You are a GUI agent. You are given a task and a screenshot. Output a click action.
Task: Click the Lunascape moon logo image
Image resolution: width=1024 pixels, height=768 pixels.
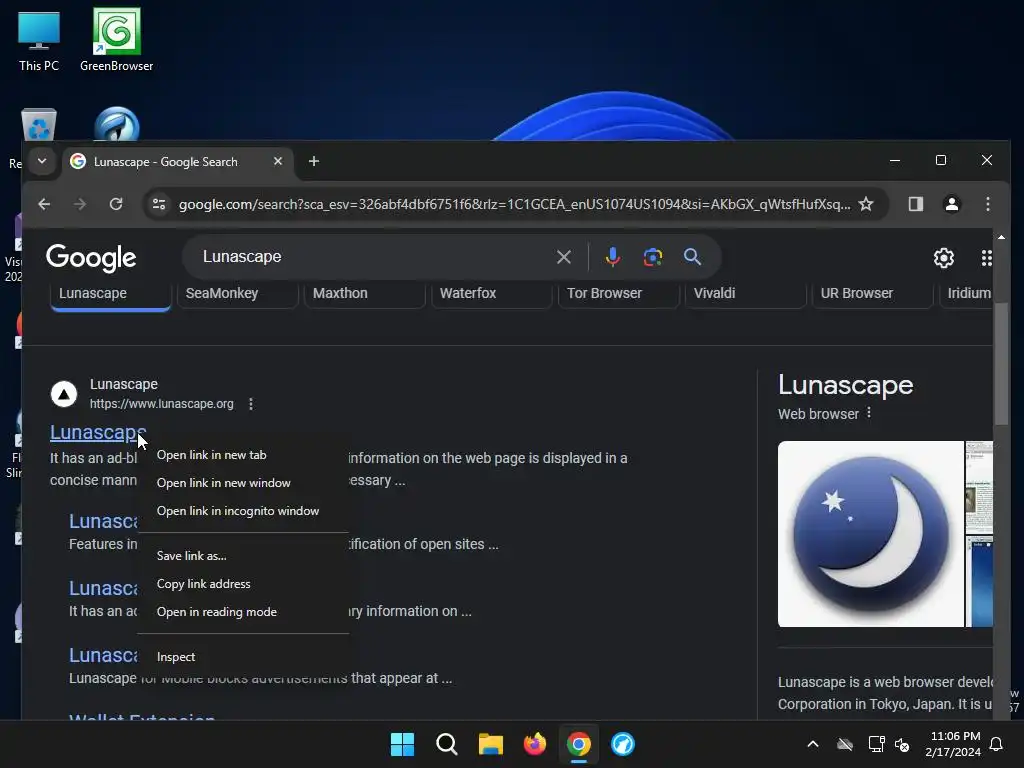coord(871,534)
